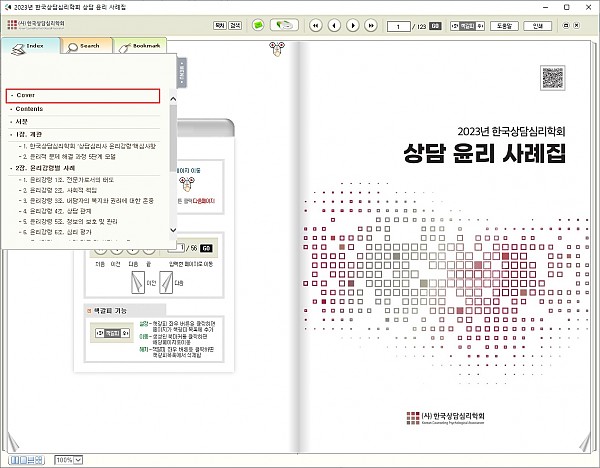The image size is (600, 468).
Task: Click the cover title 상담 윤리 사례집
Action: pyautogui.click(x=484, y=153)
